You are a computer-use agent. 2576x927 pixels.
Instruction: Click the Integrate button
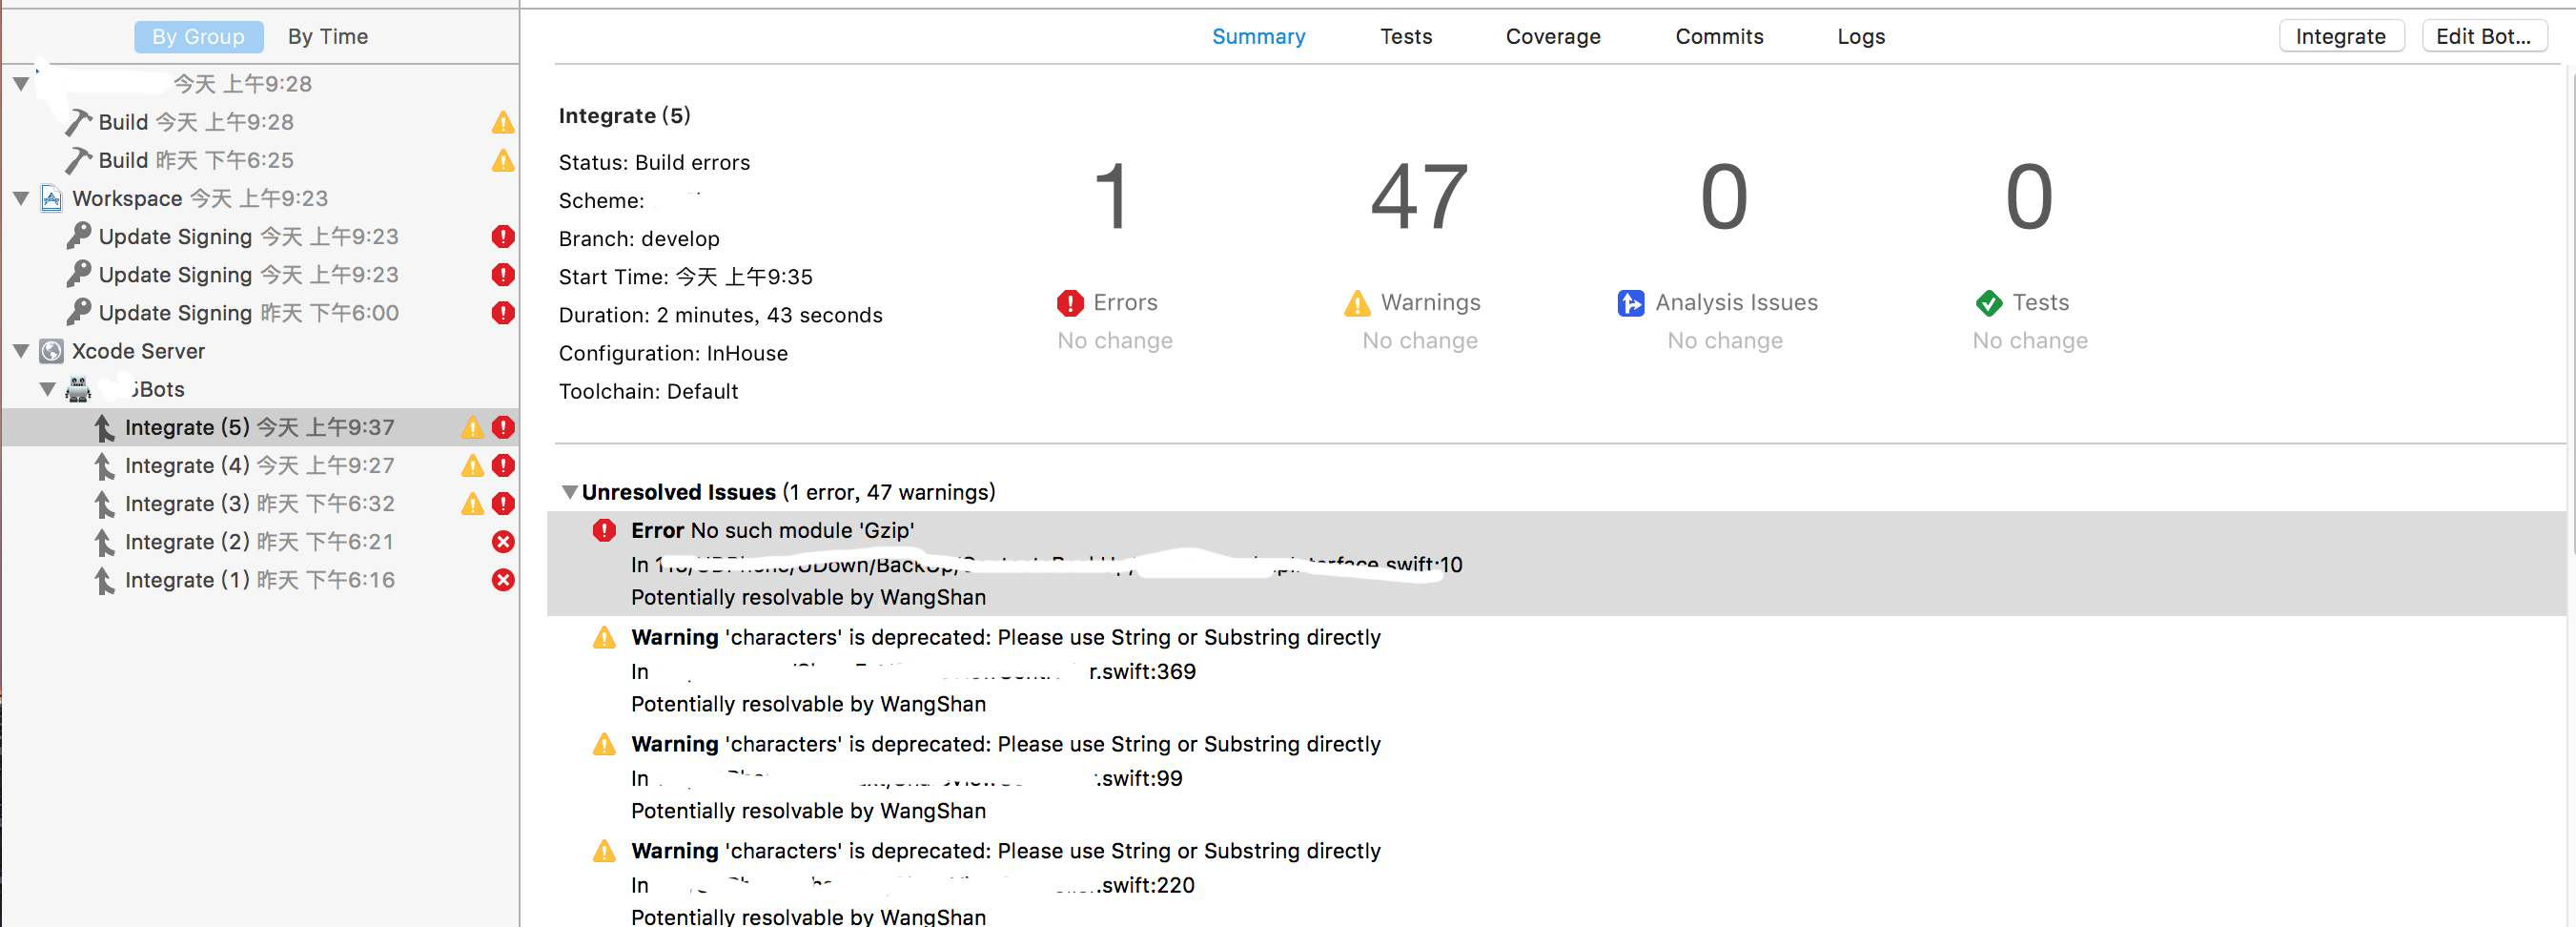click(x=2341, y=37)
